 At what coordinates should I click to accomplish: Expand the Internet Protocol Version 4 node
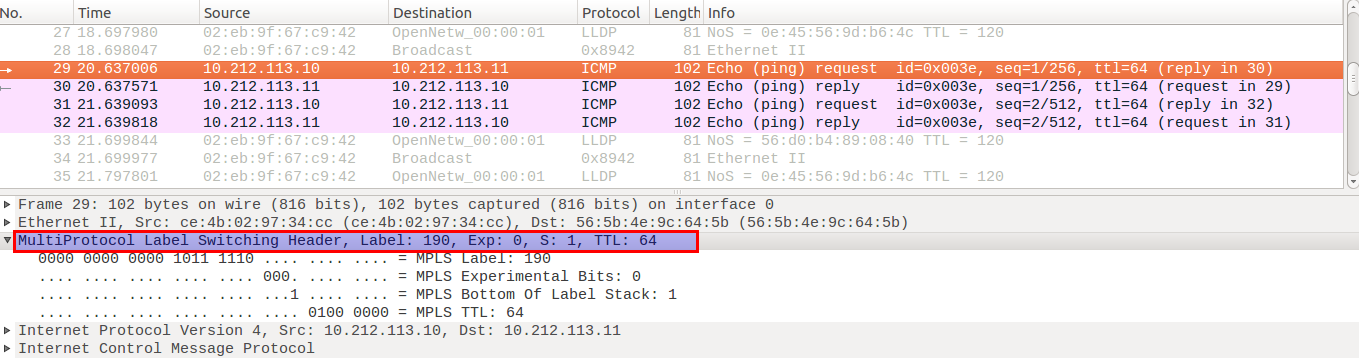pyautogui.click(x=8, y=330)
